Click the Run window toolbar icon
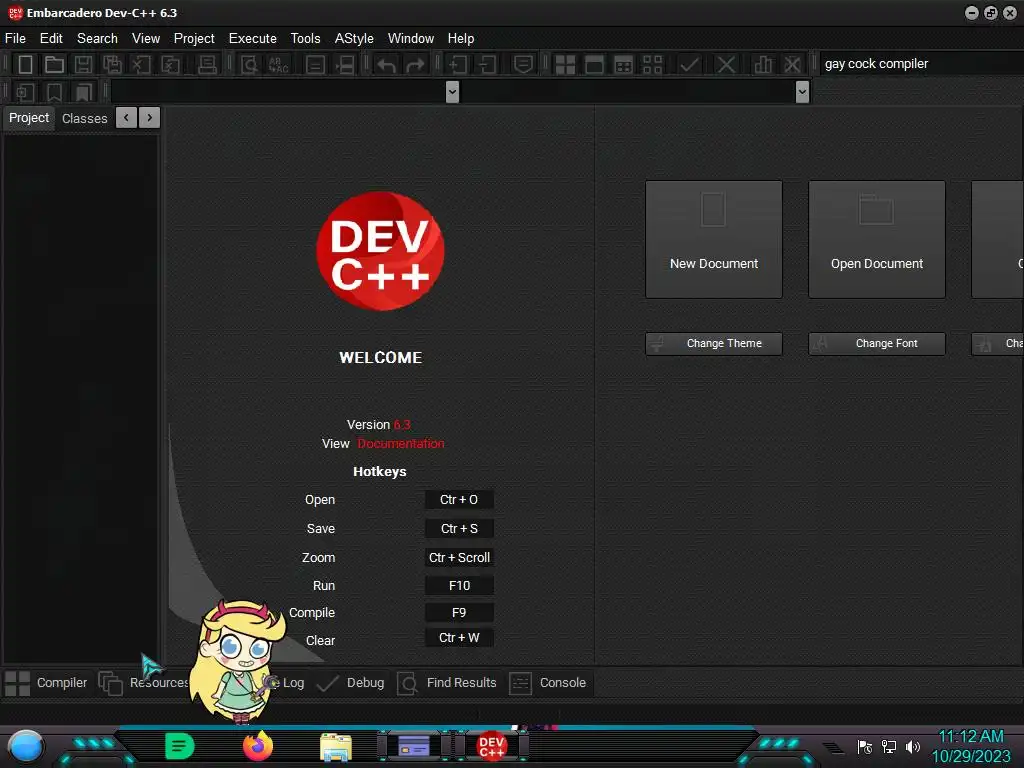The height and width of the screenshot is (768, 1024). click(594, 64)
